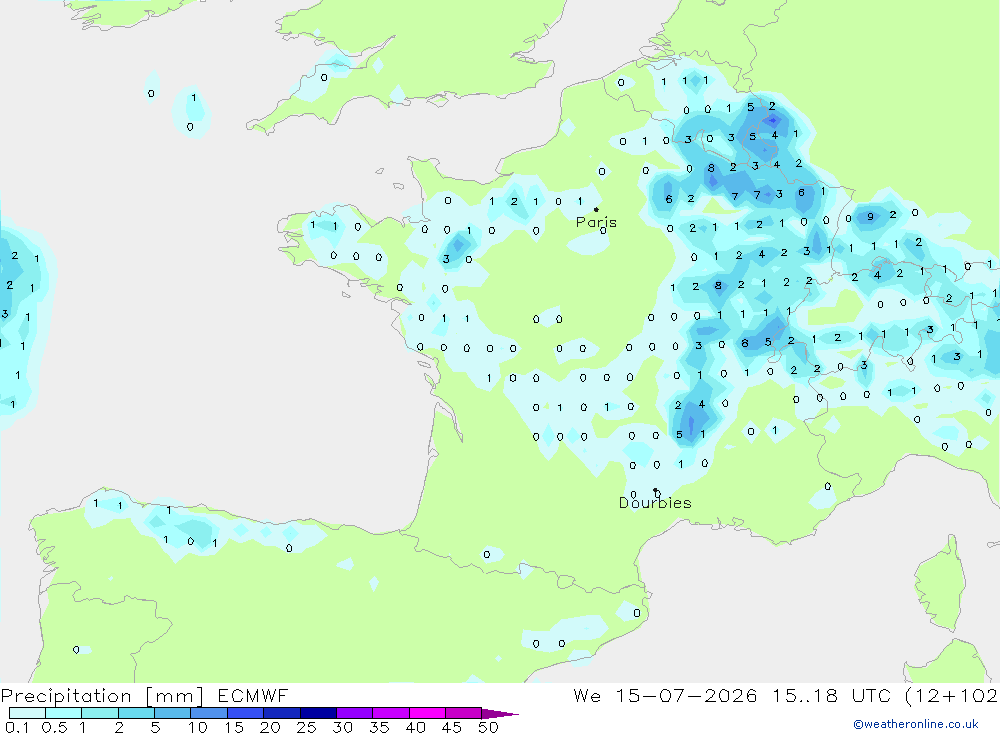Click the legend value '50'
Image resolution: width=1000 pixels, height=733 pixels.
tap(488, 727)
